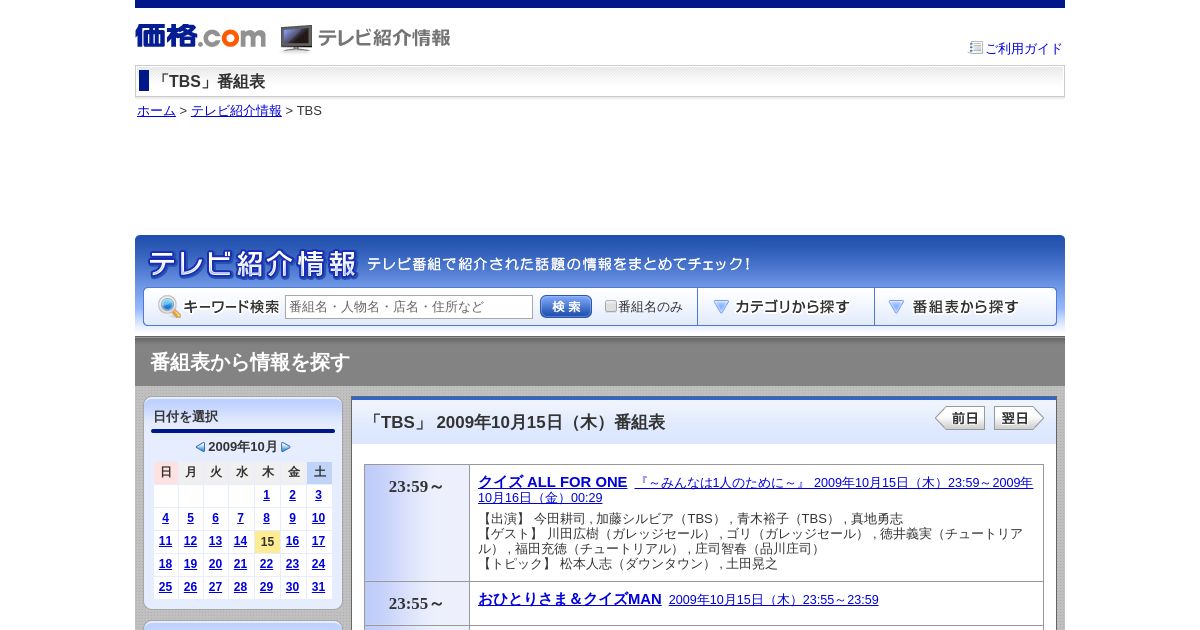Image resolution: width=1200 pixels, height=630 pixels.
Task: Click the magnifier icon beside キーワード検索
Action: click(169, 307)
